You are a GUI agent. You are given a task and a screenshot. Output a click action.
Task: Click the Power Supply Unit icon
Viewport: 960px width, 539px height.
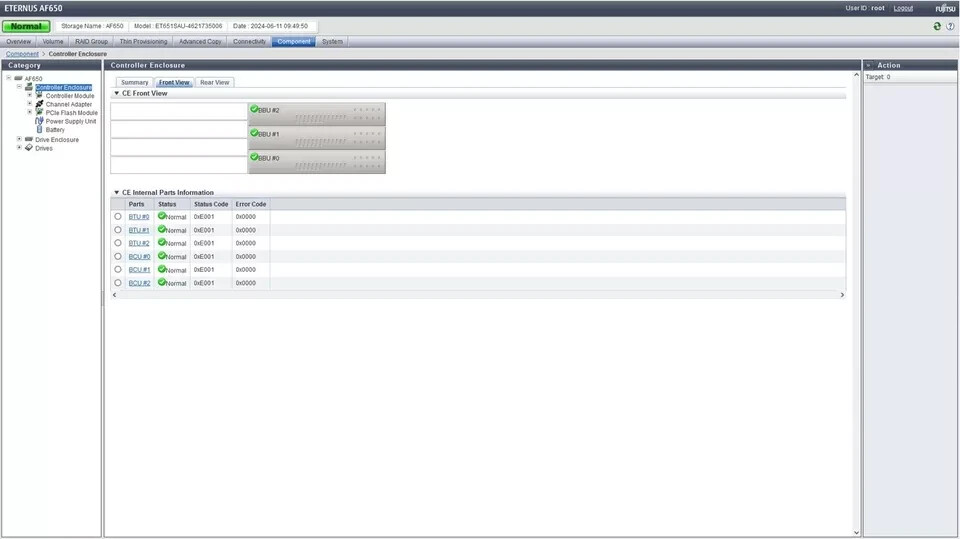point(39,121)
